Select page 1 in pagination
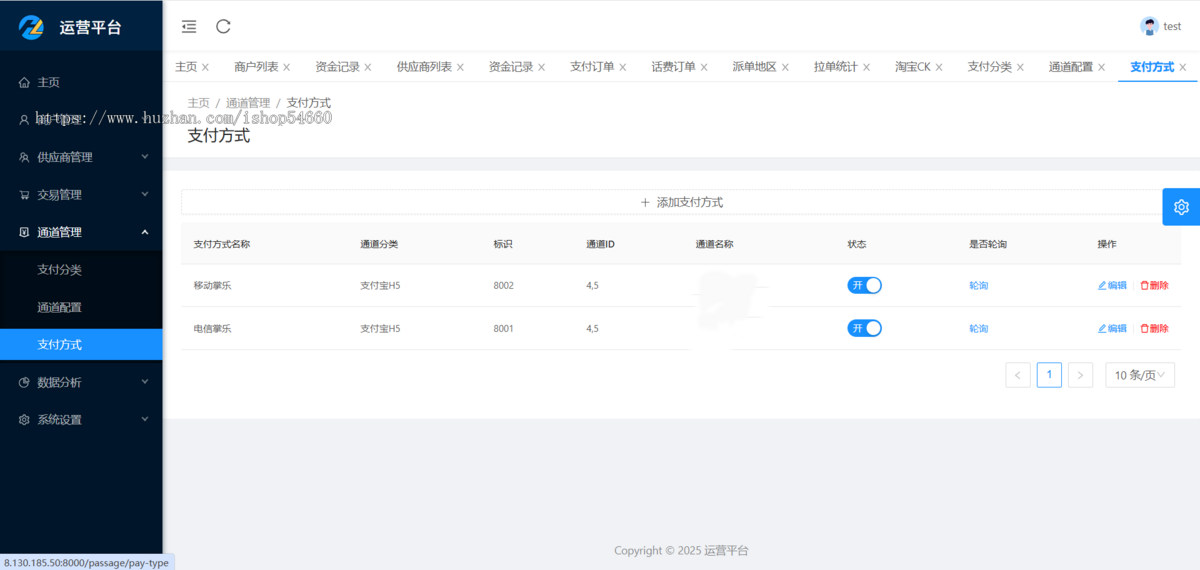The width and height of the screenshot is (1200, 570). (x=1049, y=375)
